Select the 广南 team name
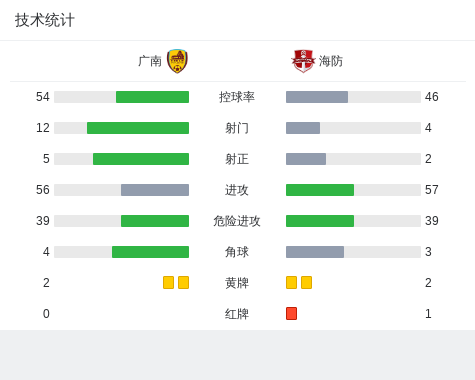Image resolution: width=475 pixels, height=380 pixels. point(150,61)
